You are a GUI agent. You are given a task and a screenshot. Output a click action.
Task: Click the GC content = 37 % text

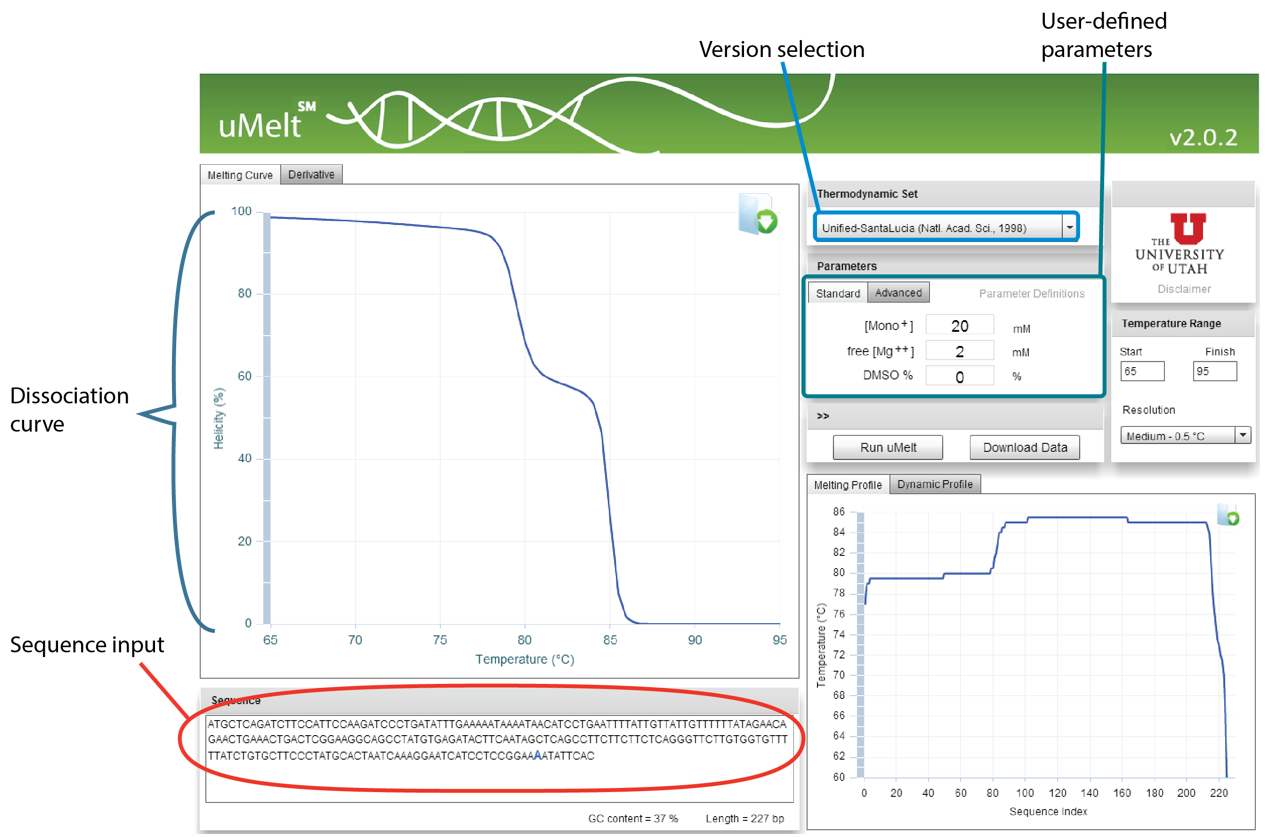(x=633, y=819)
